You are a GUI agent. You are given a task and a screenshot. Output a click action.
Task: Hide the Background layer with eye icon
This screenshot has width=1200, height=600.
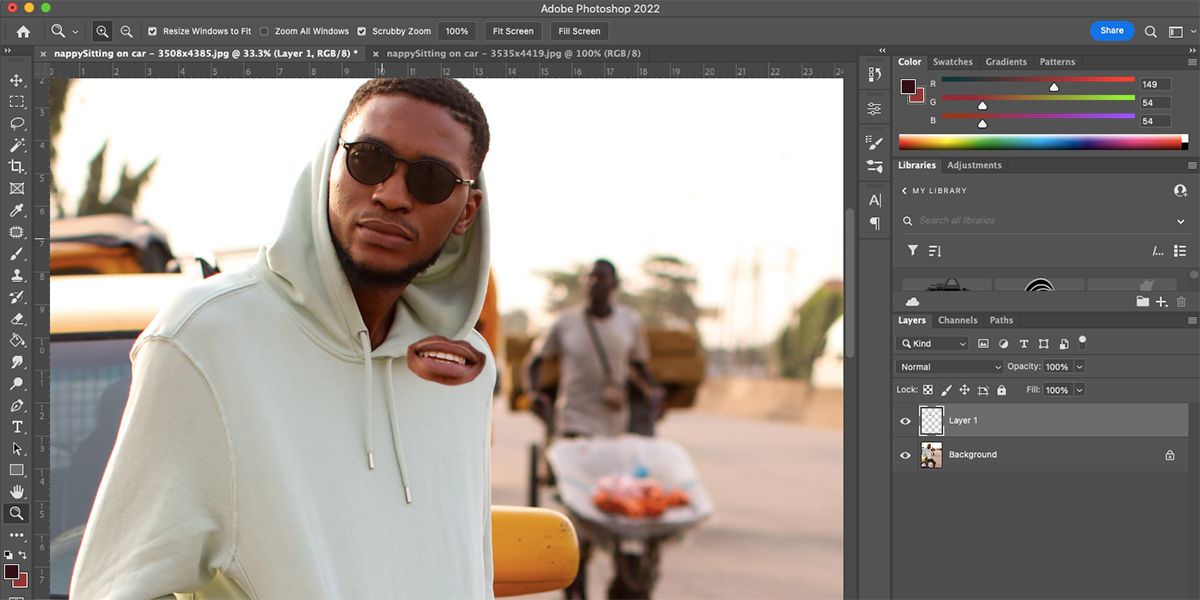[x=905, y=455]
